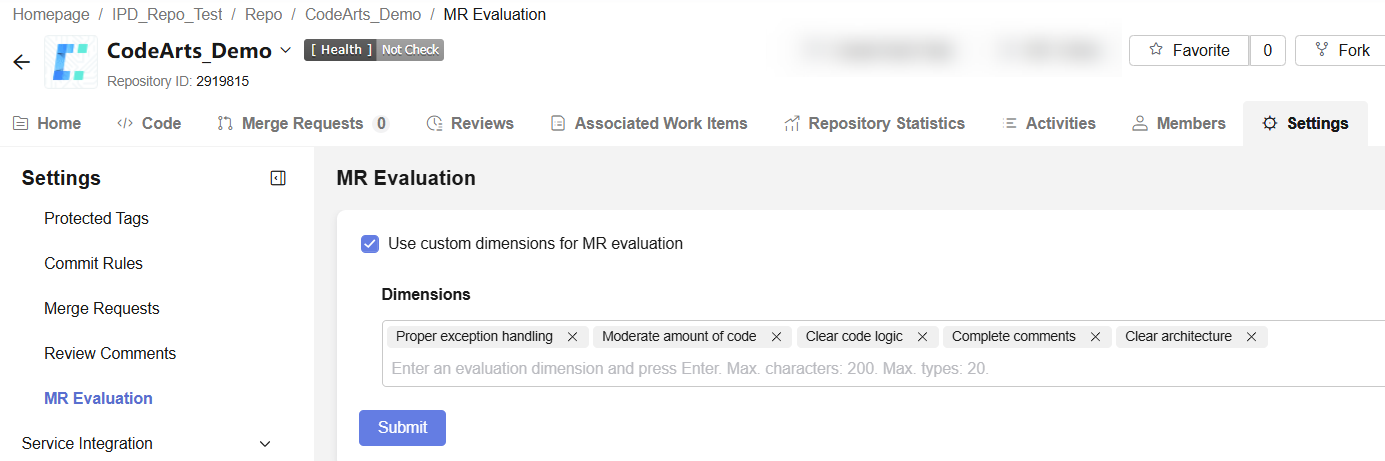Remove the Proper exception handling tag
Image resolution: width=1385 pixels, height=461 pixels.
572,337
